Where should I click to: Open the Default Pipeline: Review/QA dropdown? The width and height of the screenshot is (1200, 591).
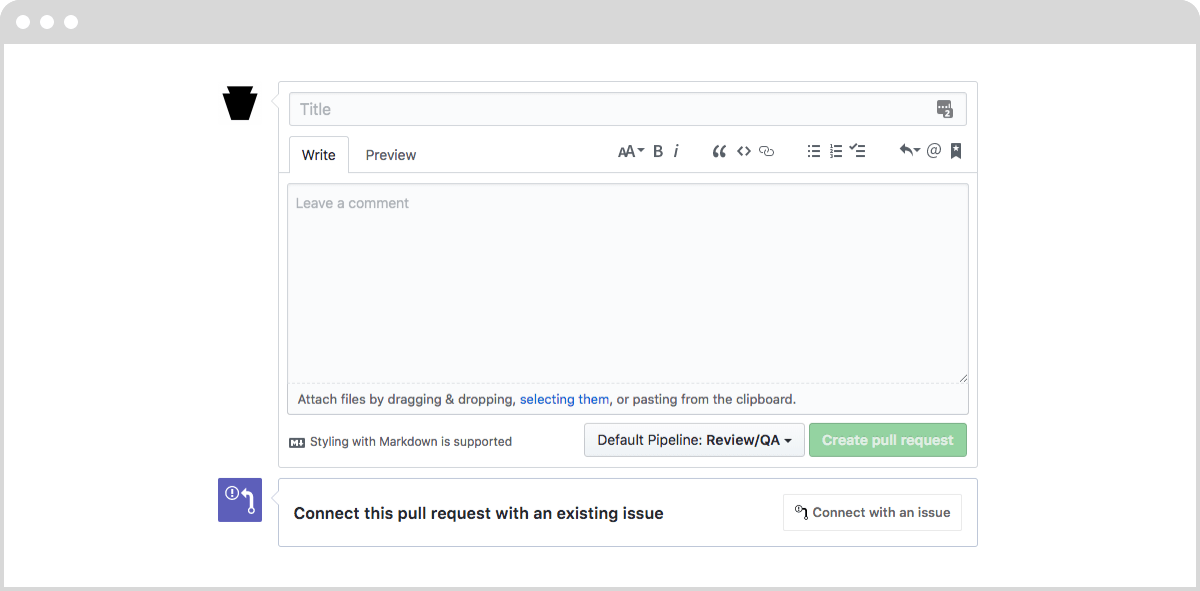click(693, 439)
